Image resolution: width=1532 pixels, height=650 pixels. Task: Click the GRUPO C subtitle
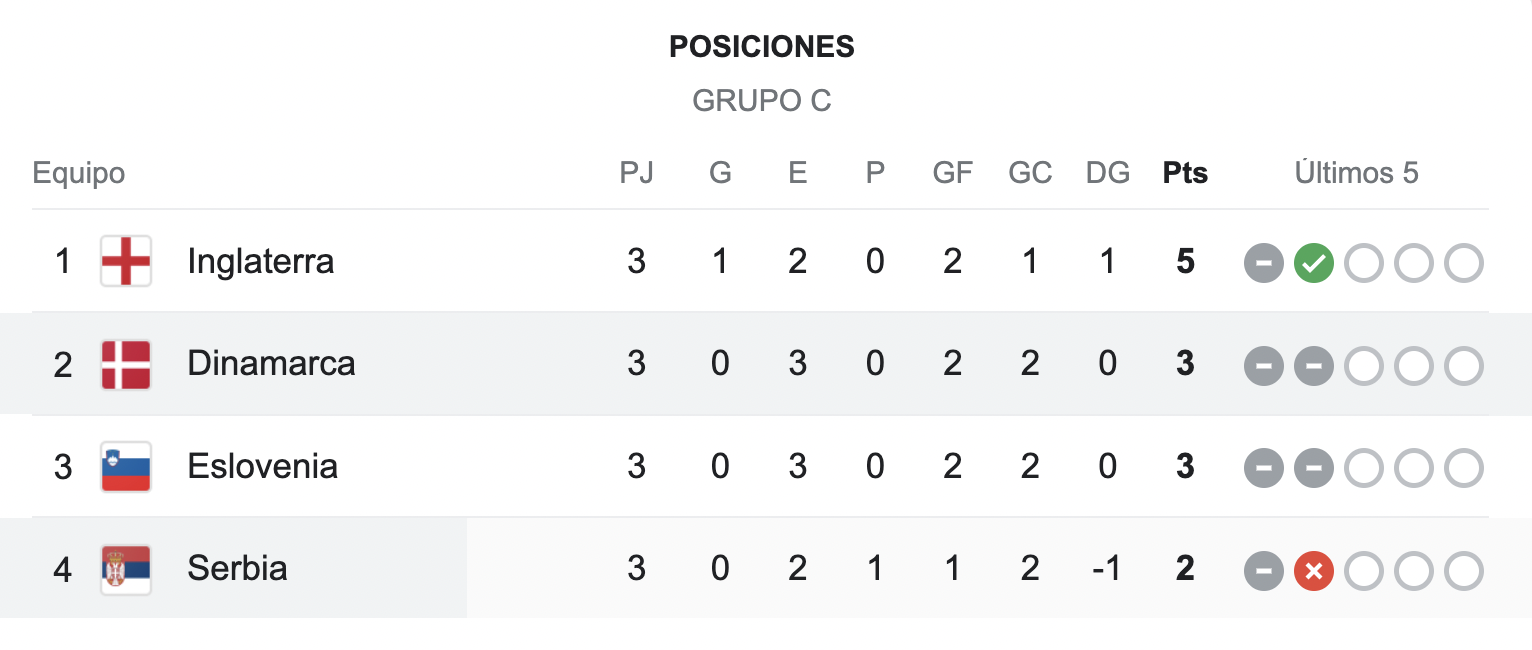pos(762,101)
